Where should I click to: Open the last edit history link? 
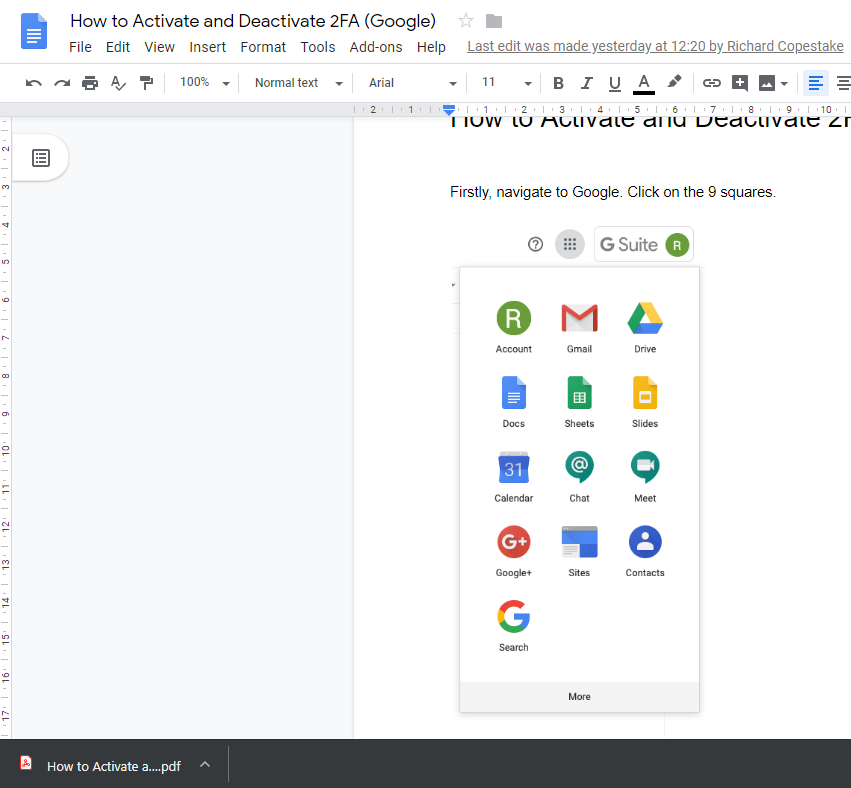[x=655, y=46]
